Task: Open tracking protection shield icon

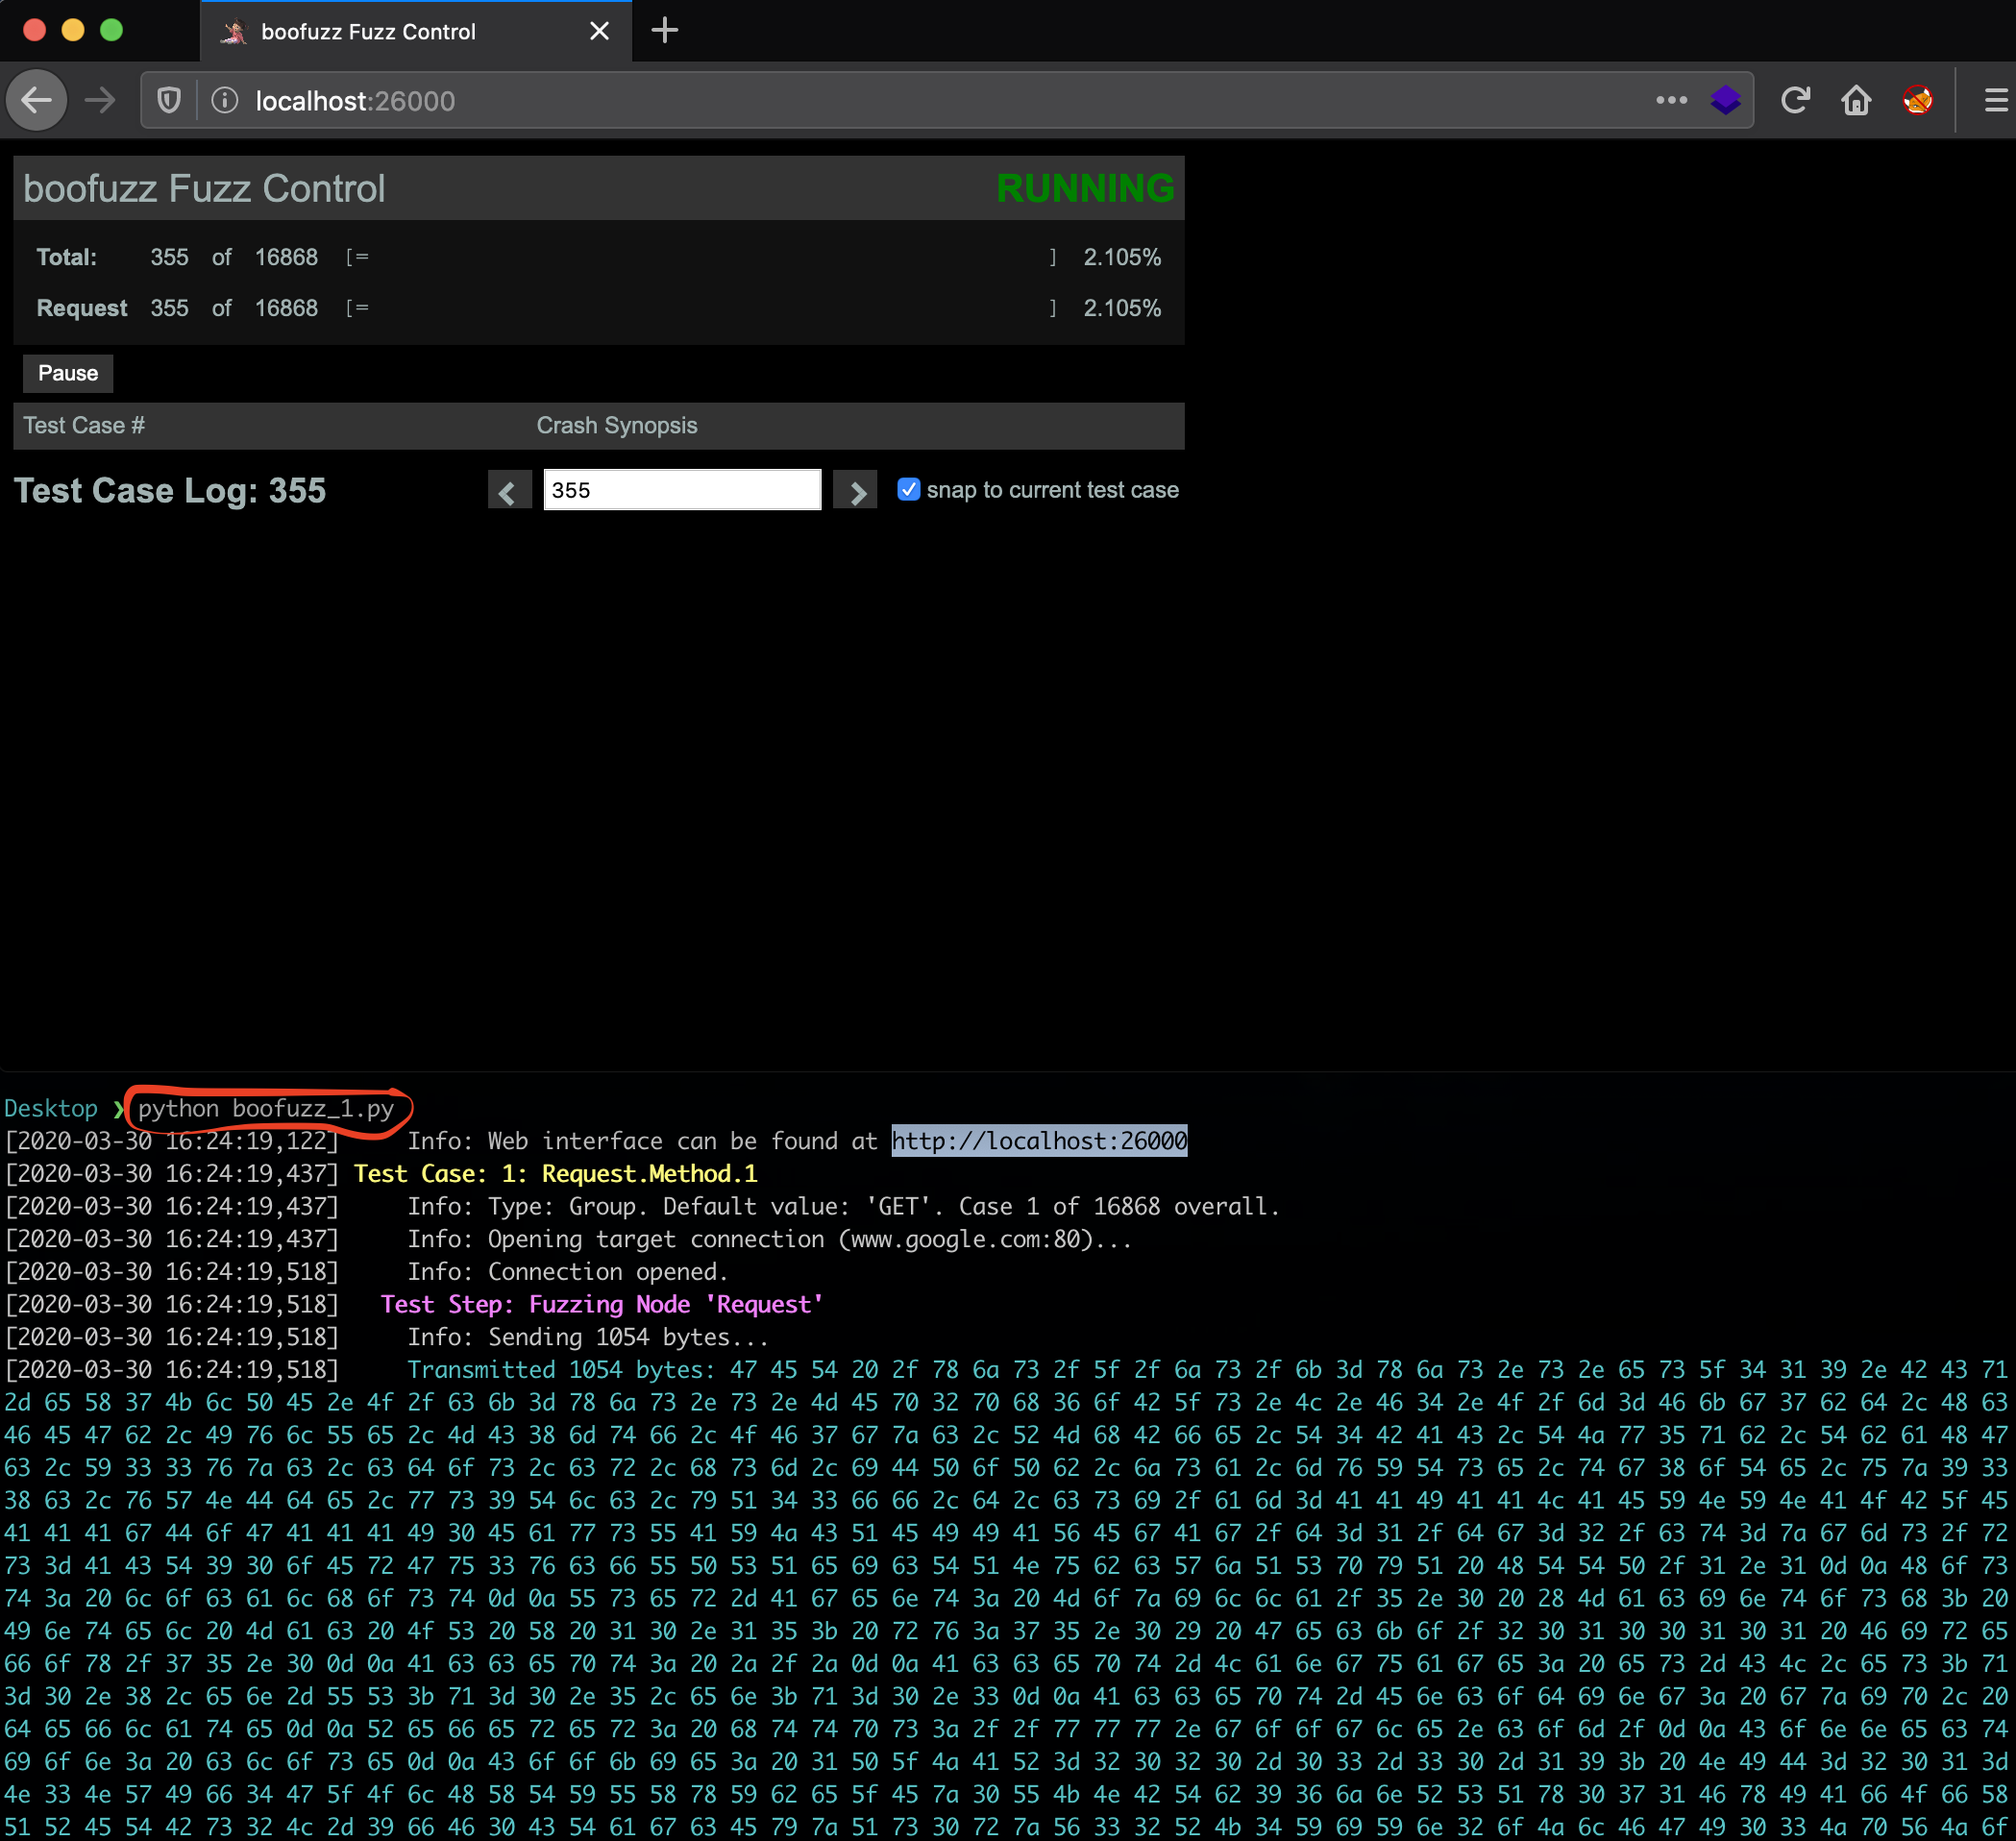Action: (x=169, y=100)
